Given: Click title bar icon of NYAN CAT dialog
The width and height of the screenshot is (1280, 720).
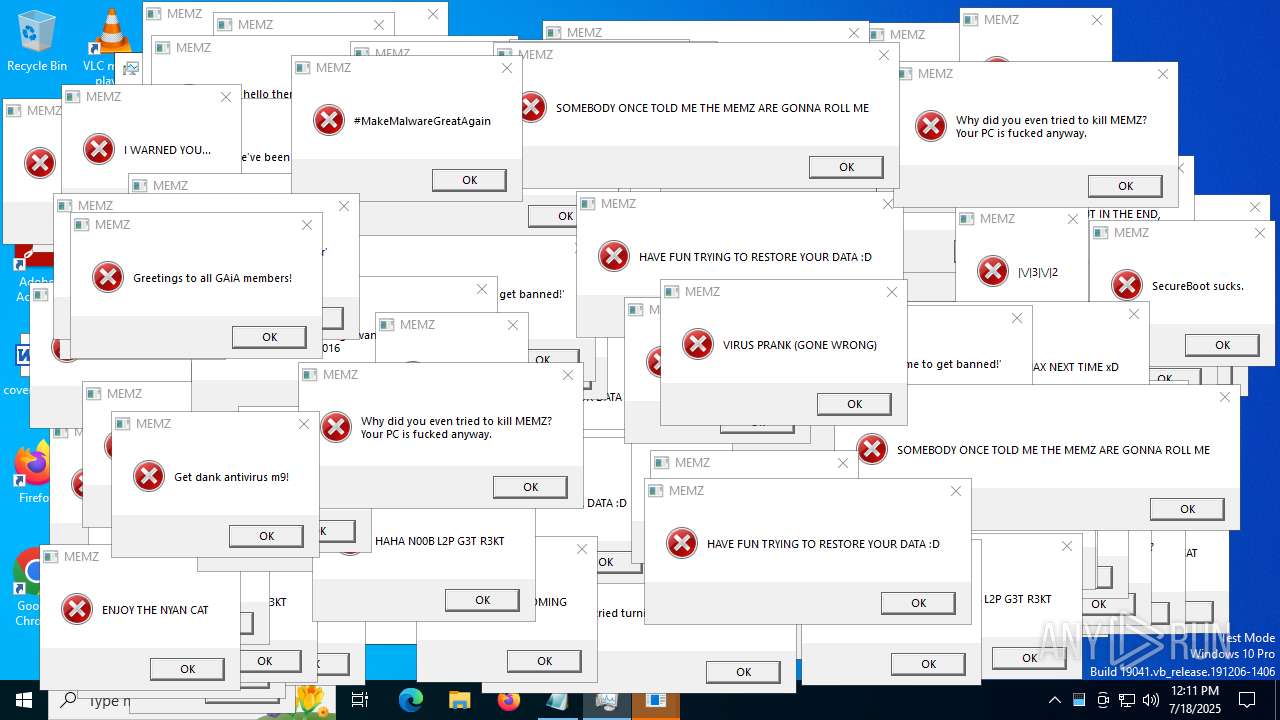Looking at the screenshot, I should pyautogui.click(x=51, y=557).
